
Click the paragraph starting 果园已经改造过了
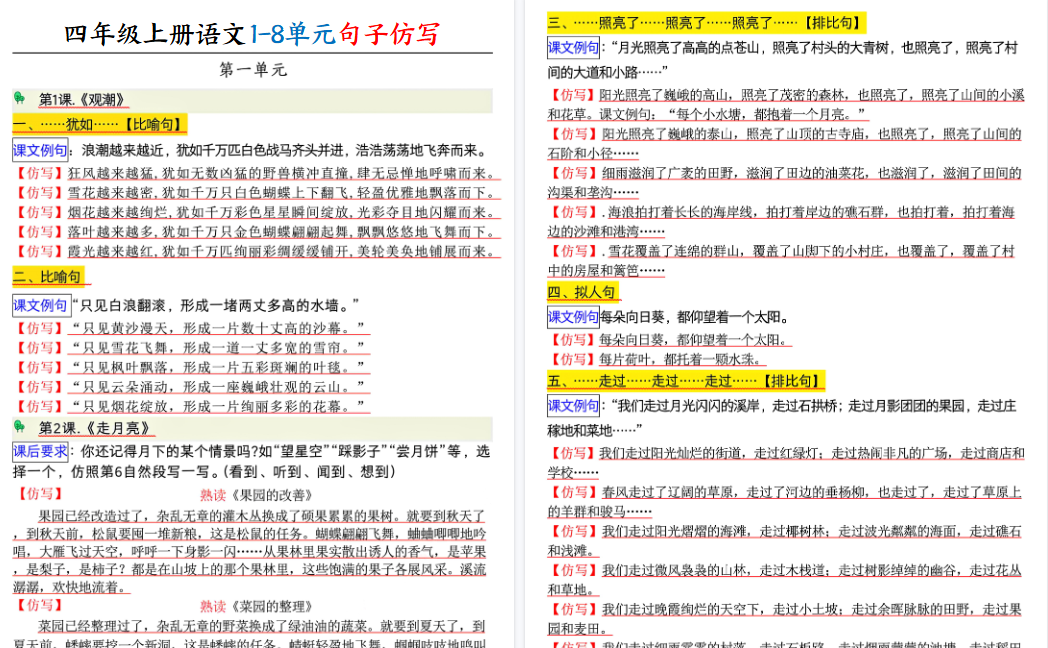(249, 551)
